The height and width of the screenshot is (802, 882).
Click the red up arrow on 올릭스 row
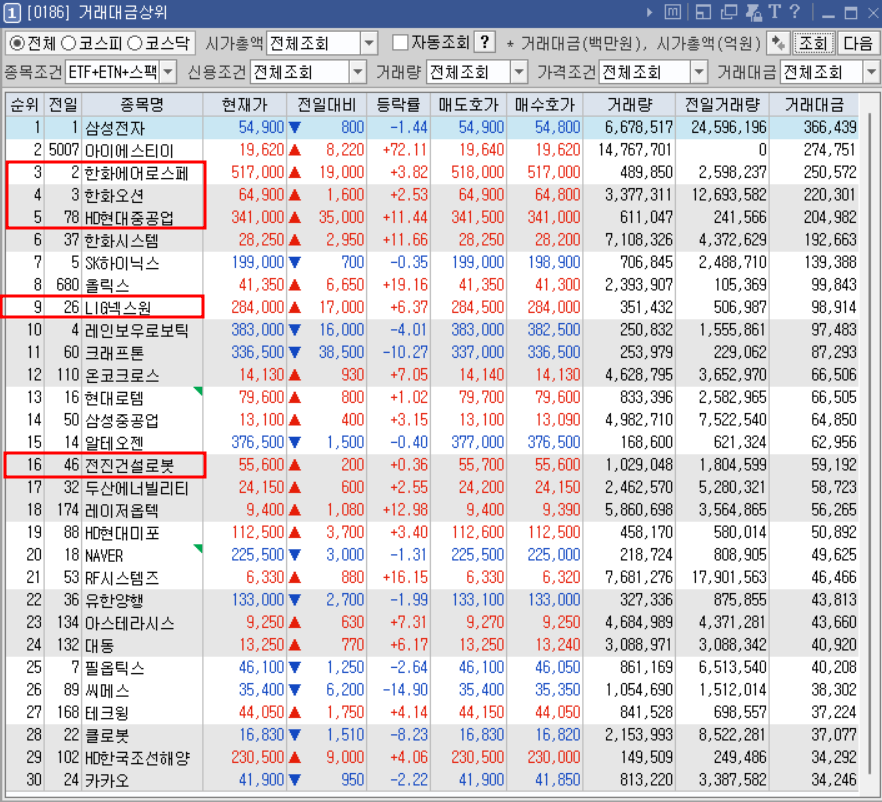point(294,285)
